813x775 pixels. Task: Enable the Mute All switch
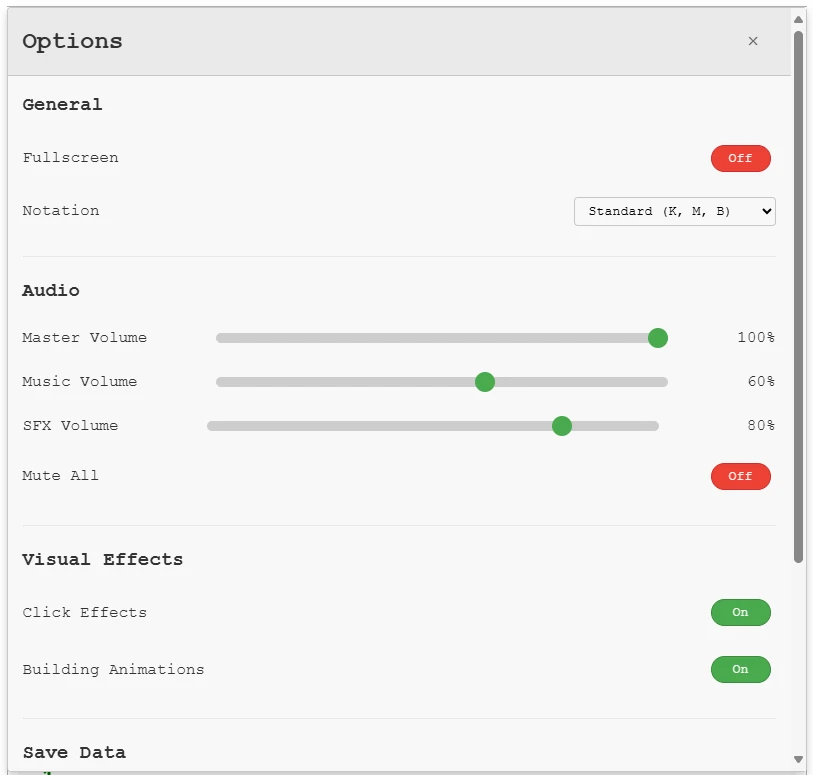740,476
